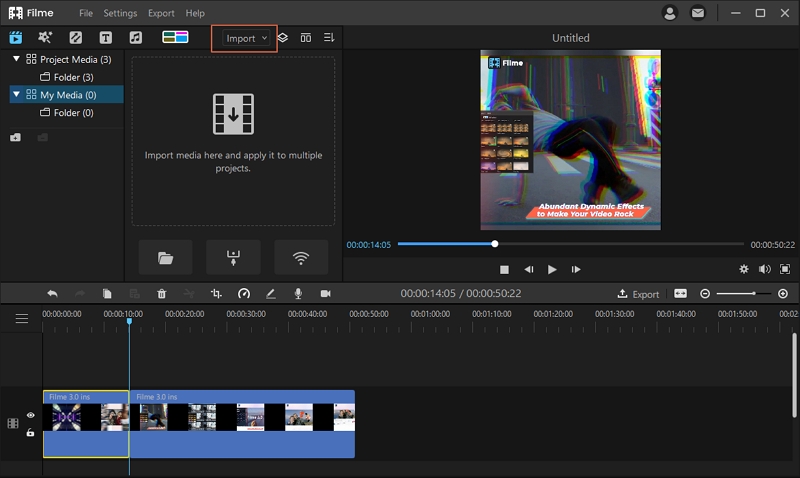Open the Effects tab icon
The image size is (800, 478).
[x=45, y=37]
